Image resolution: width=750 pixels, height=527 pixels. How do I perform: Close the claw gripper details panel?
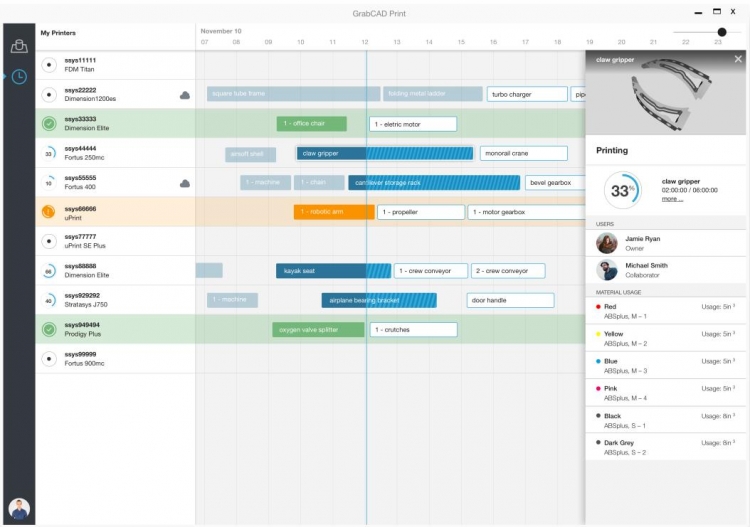pyautogui.click(x=738, y=60)
